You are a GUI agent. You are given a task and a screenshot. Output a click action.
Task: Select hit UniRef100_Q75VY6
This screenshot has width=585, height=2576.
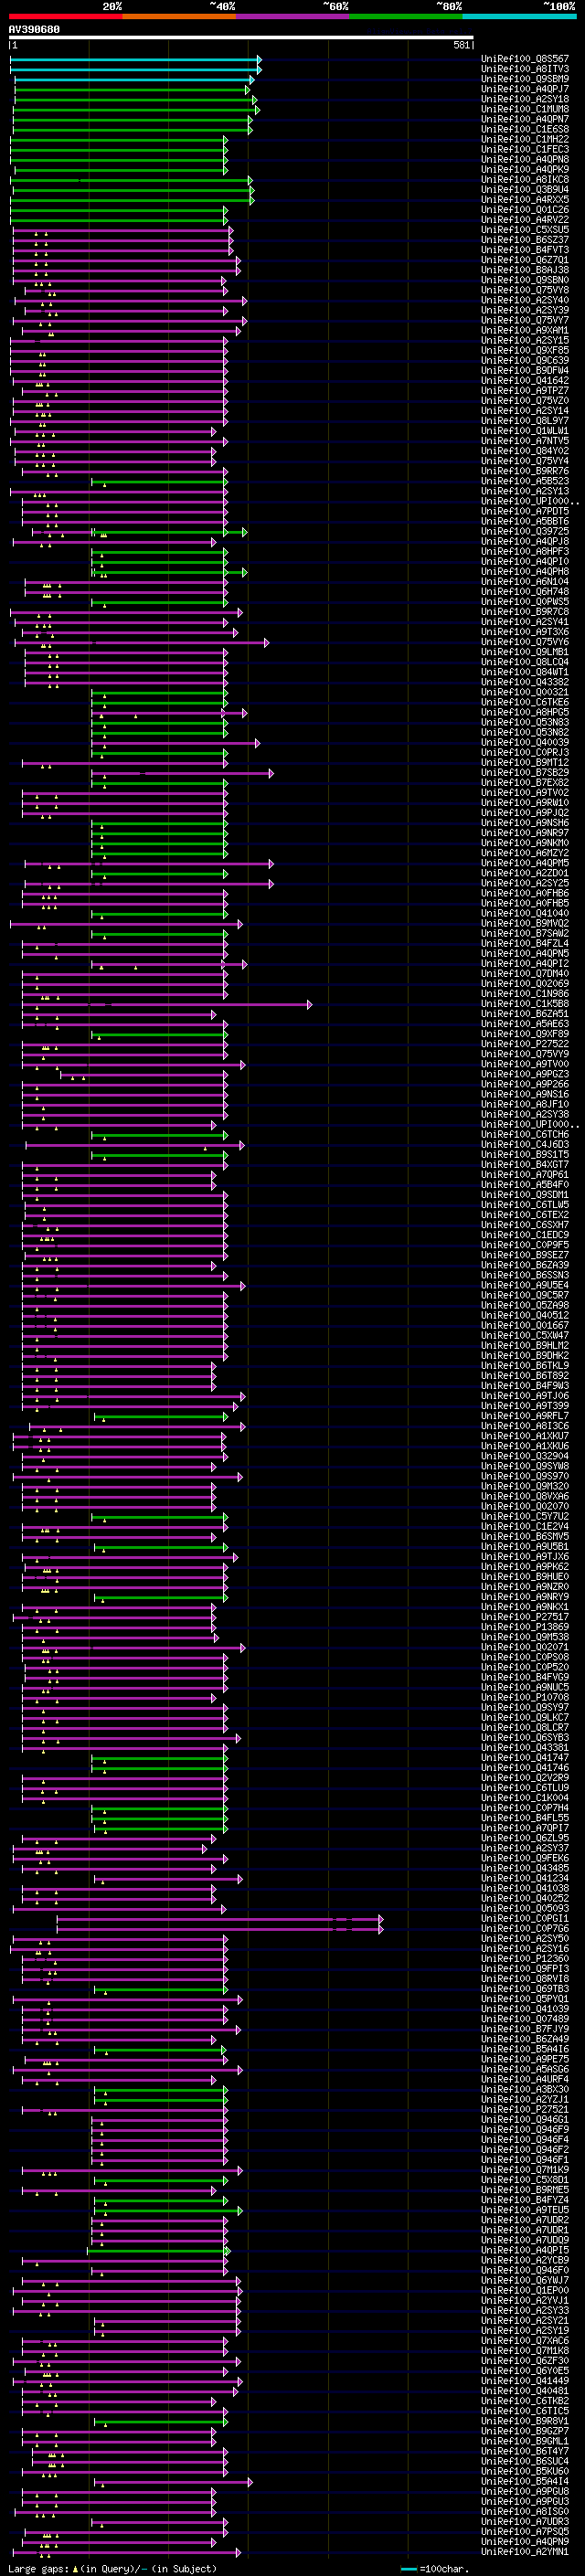coord(525,642)
